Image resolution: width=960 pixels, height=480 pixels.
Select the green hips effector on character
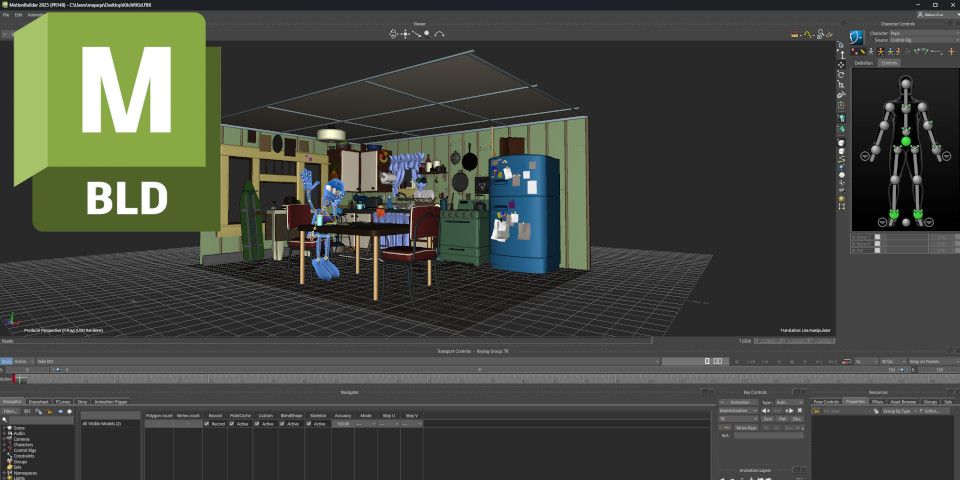[x=906, y=141]
